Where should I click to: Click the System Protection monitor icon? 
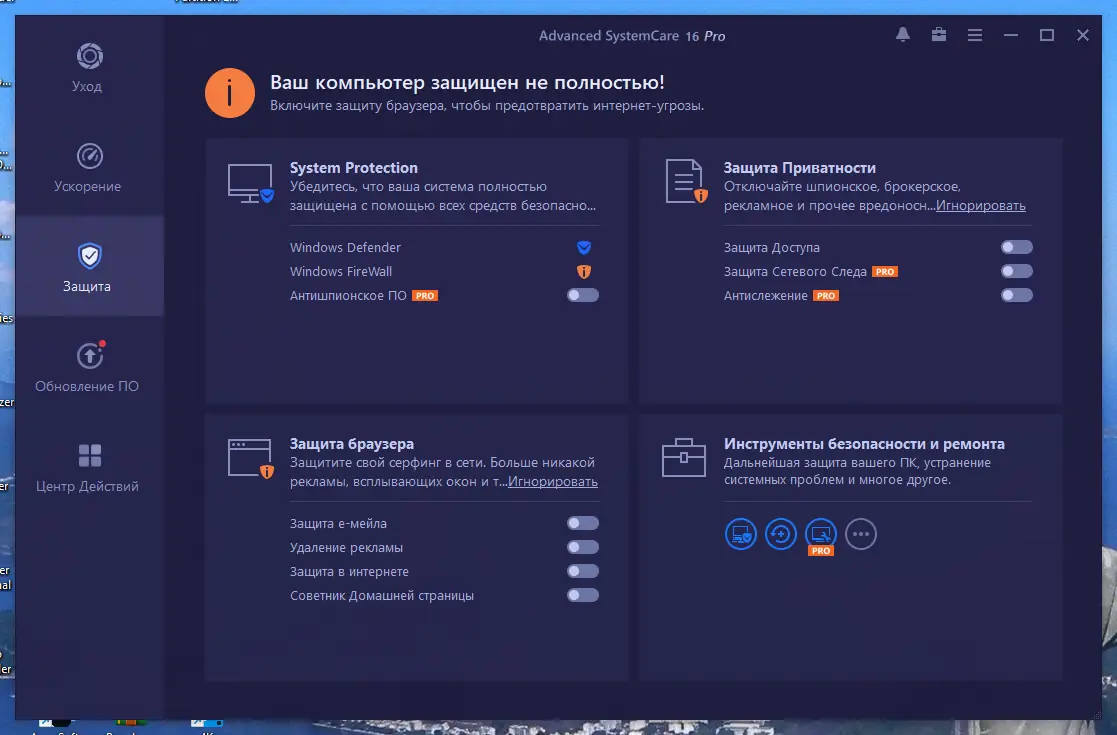pyautogui.click(x=250, y=183)
